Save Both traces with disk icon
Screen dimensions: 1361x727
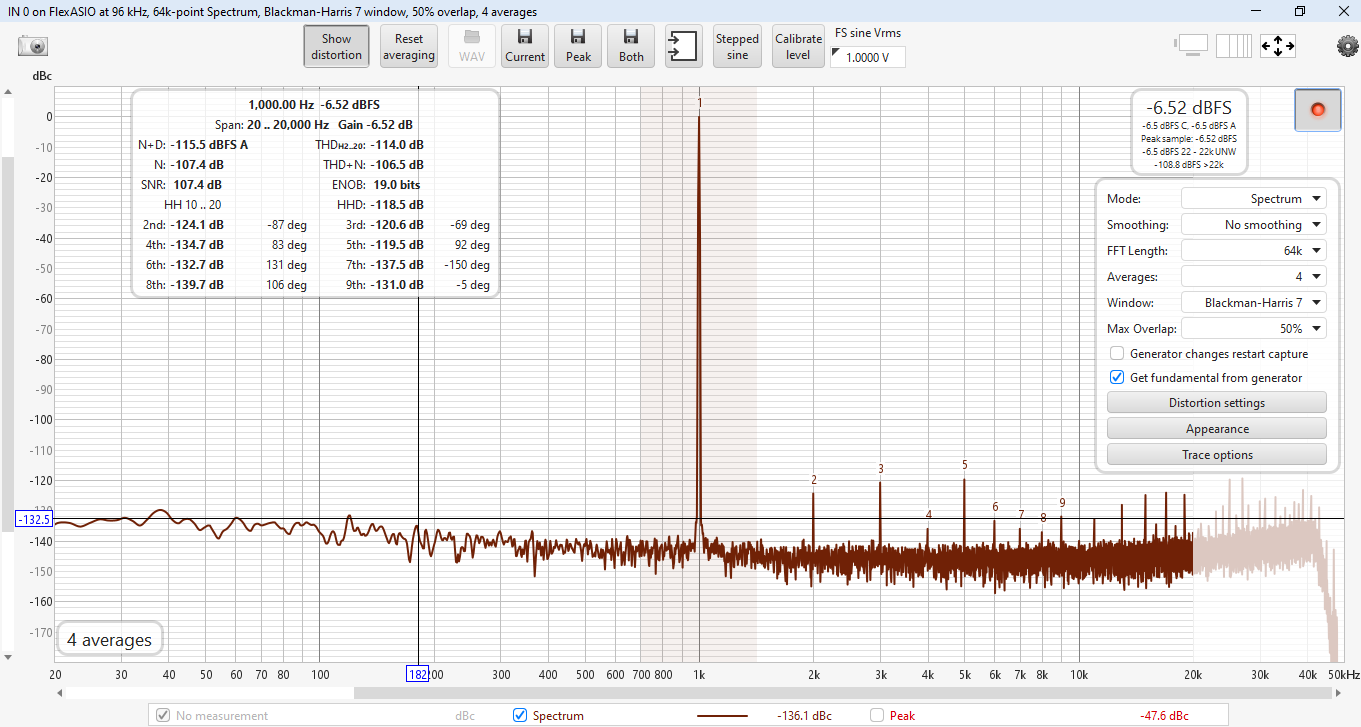(631, 47)
